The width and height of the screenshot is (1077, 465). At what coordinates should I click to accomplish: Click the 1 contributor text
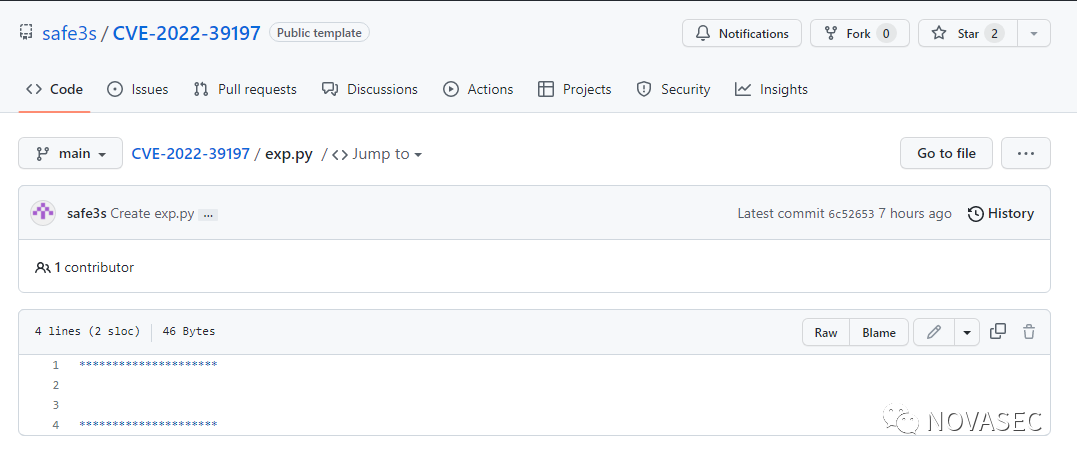point(84,267)
